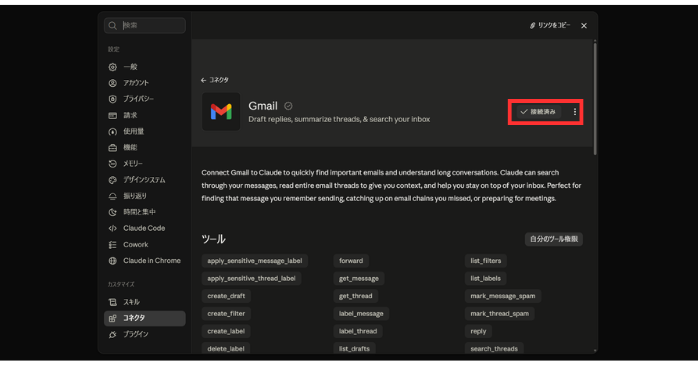
Task: Click the code brackets icon beside Claude Code
Action: (113, 228)
